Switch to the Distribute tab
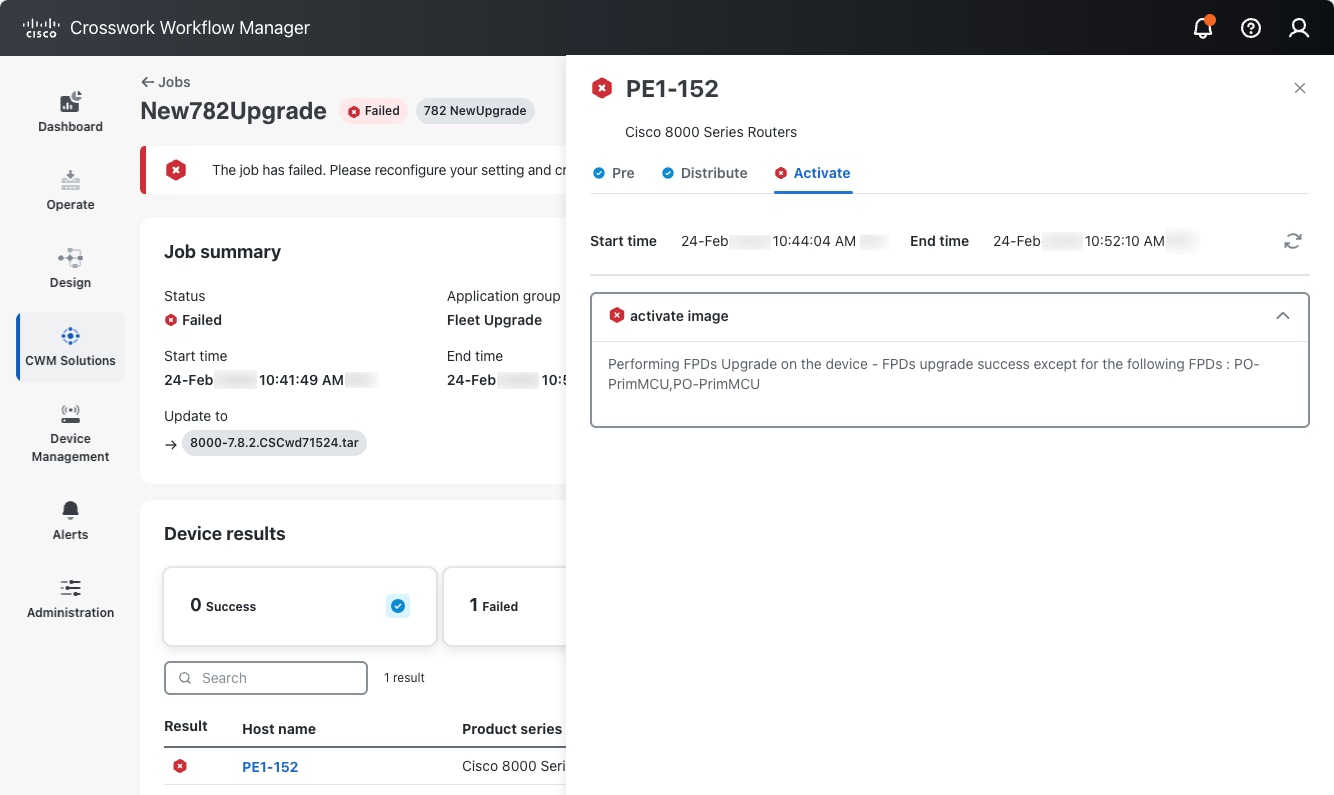1334x795 pixels. pyautogui.click(x=704, y=173)
